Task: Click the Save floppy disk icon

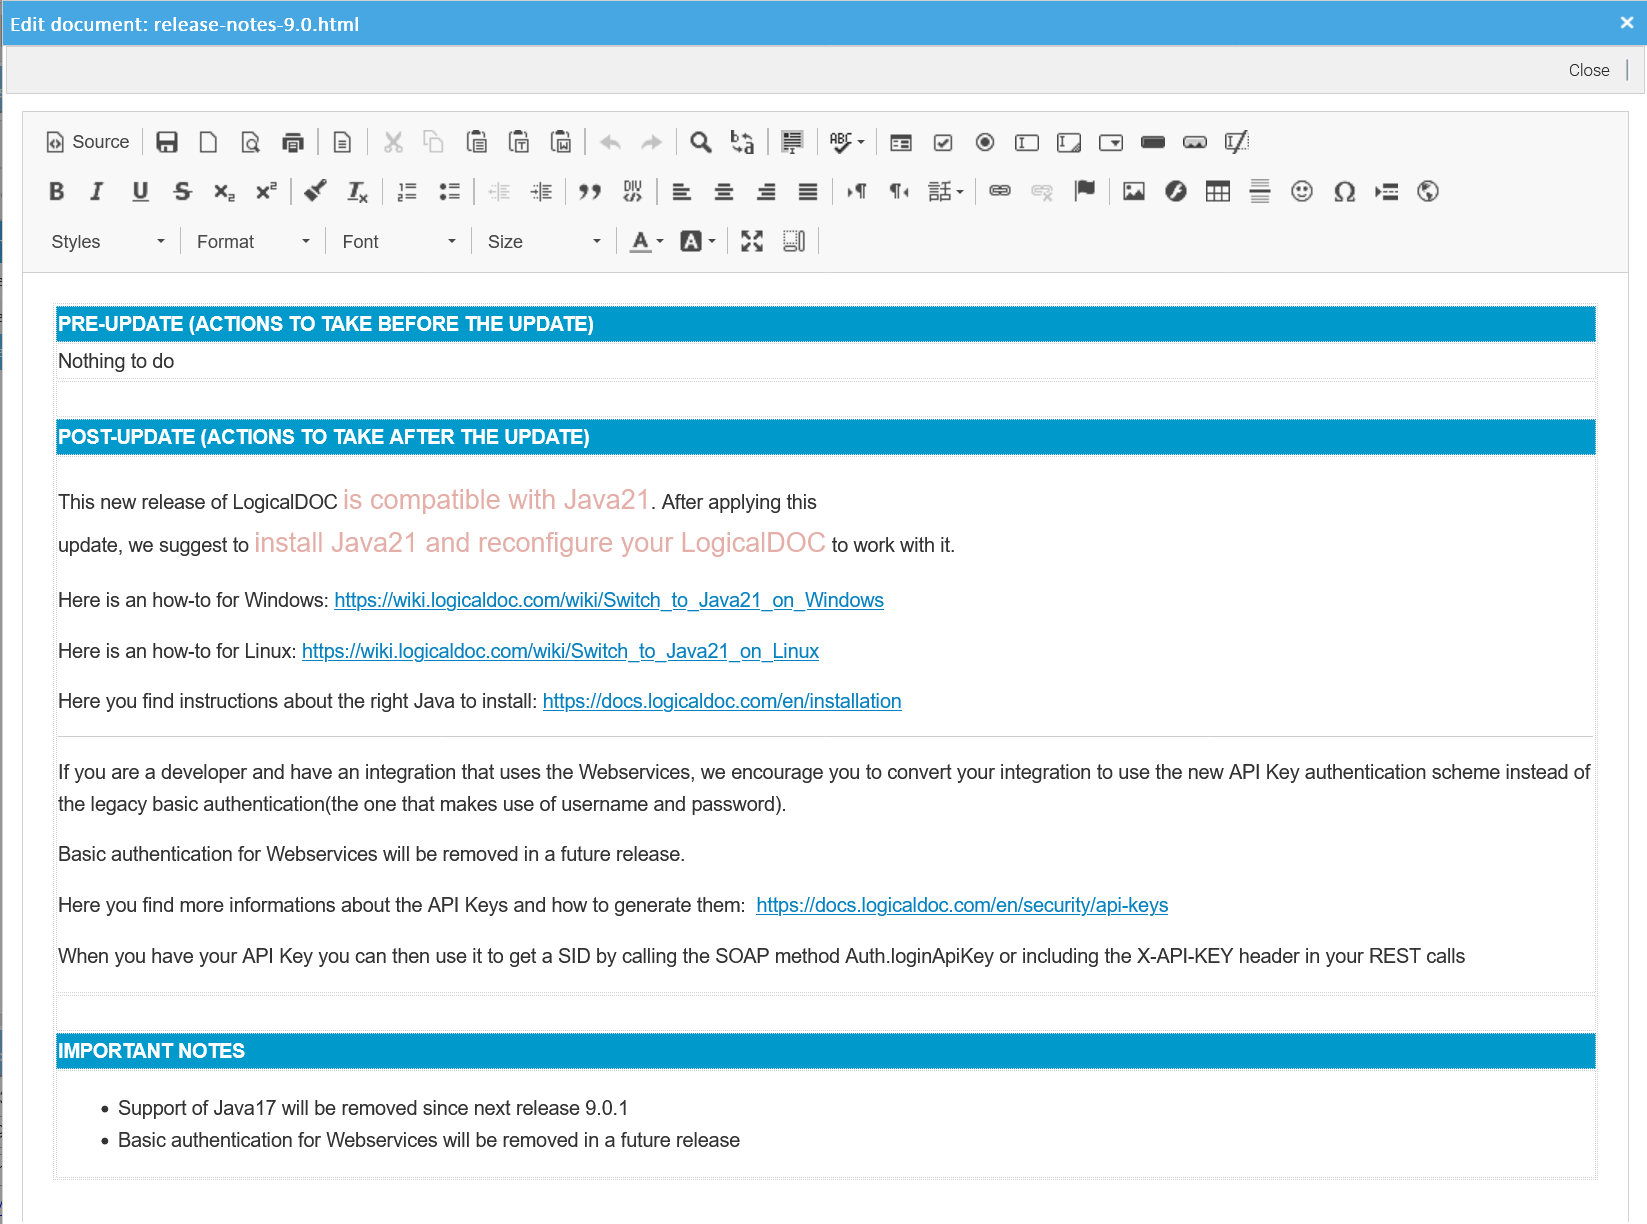Action: [x=167, y=142]
